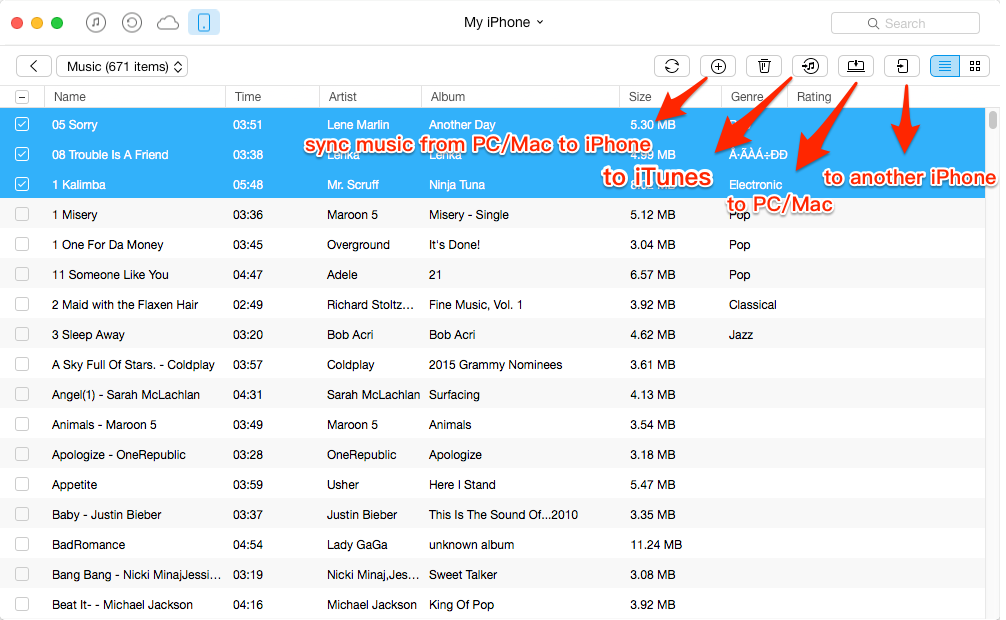
Task: Open the iCloud content icon
Action: point(167,23)
